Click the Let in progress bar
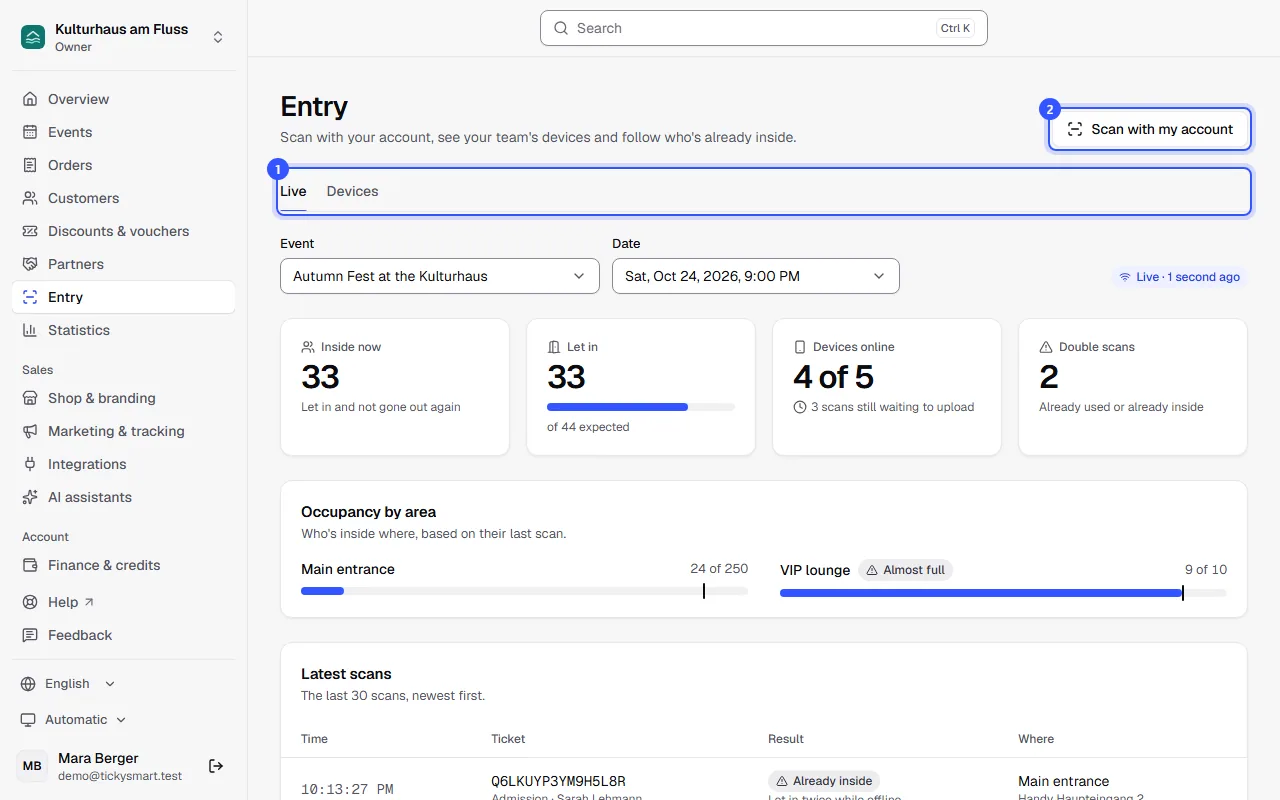Screen dimensions: 1280x800 click(641, 407)
